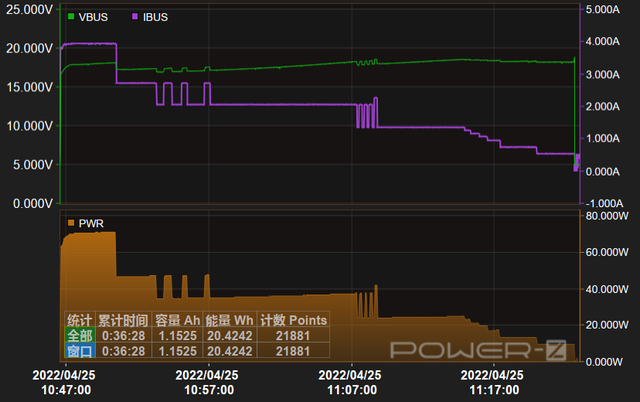Toggle the VBUS legend label
The width and height of the screenshot is (640, 402).
click(93, 17)
